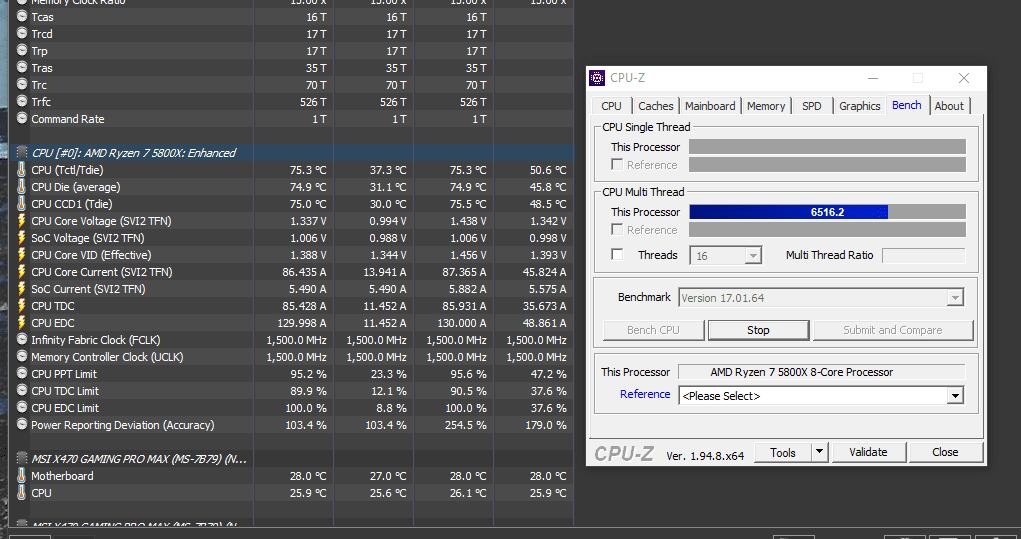
Task: Open the Memory tab
Action: [766, 106]
